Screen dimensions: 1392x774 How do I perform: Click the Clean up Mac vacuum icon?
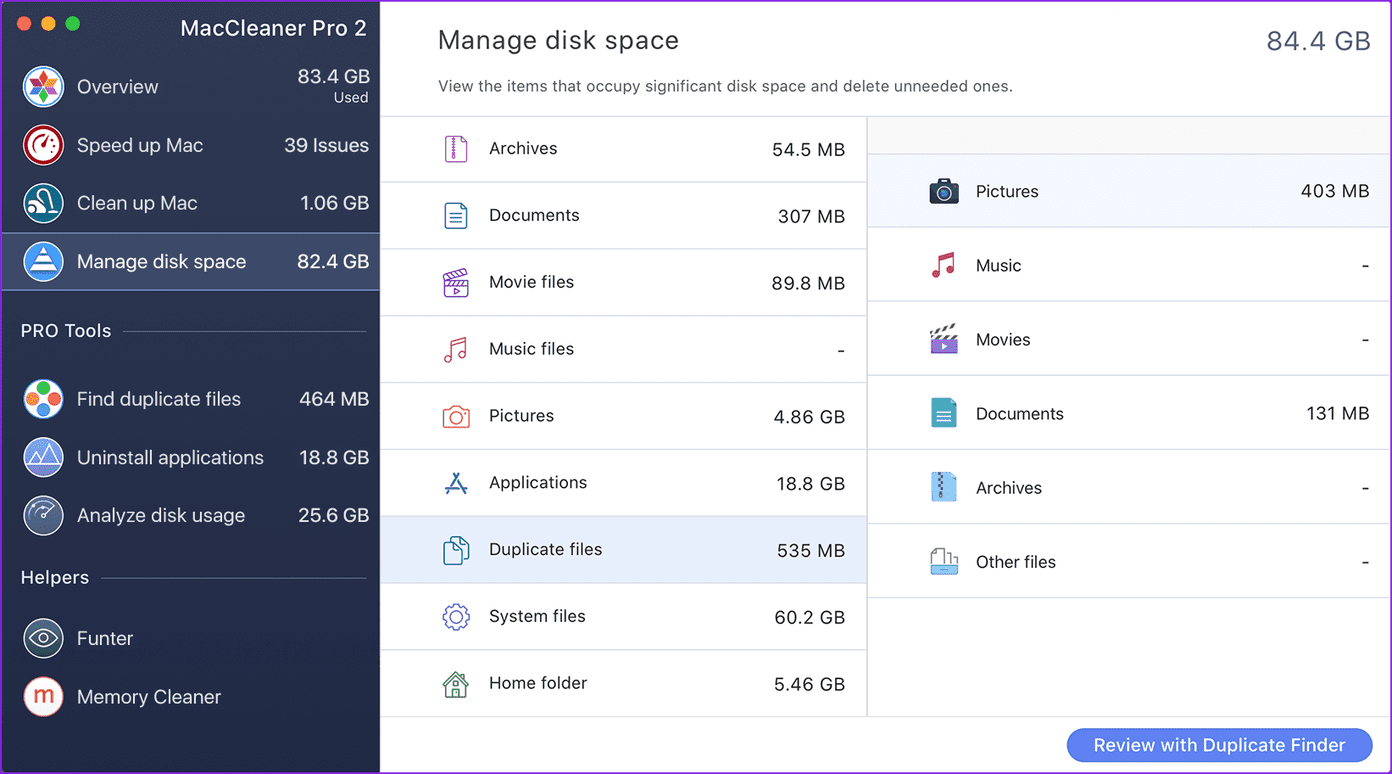click(x=44, y=203)
